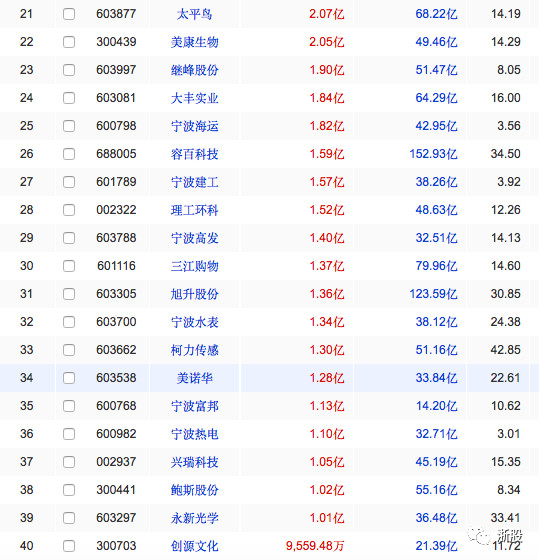This screenshot has height=560, width=539.
Task: View 三江购物 stock details
Action: coord(195,266)
